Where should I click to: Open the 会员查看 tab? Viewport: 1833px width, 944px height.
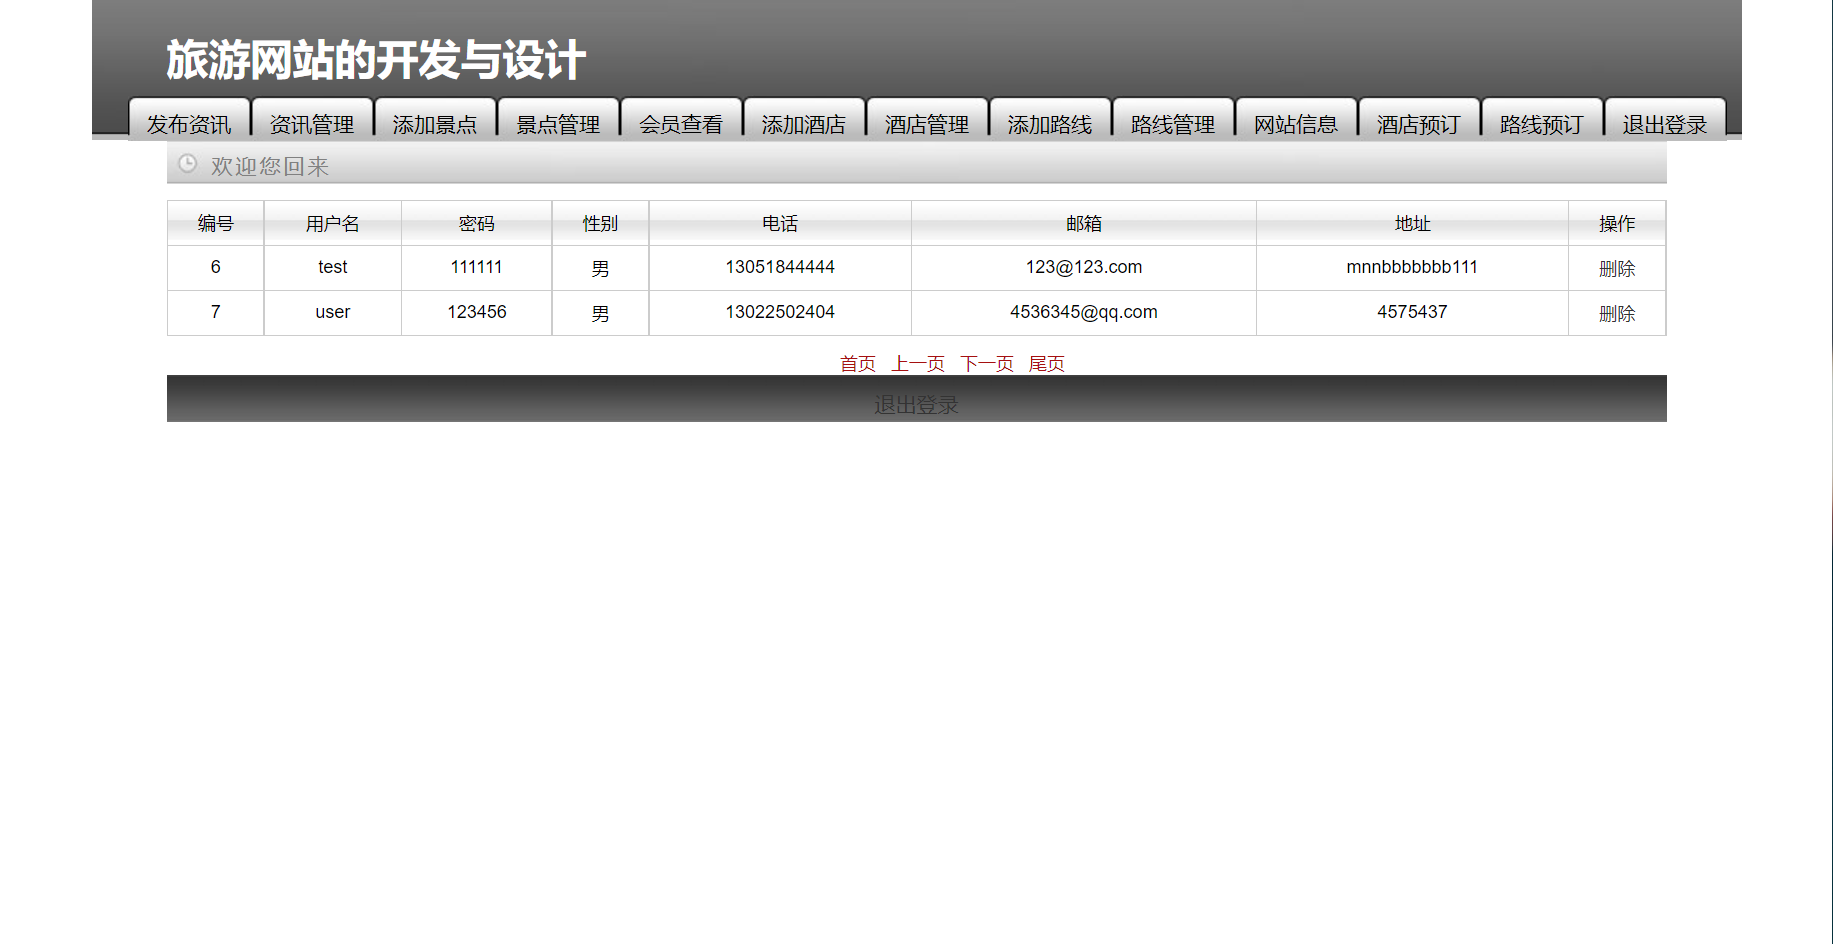[681, 119]
